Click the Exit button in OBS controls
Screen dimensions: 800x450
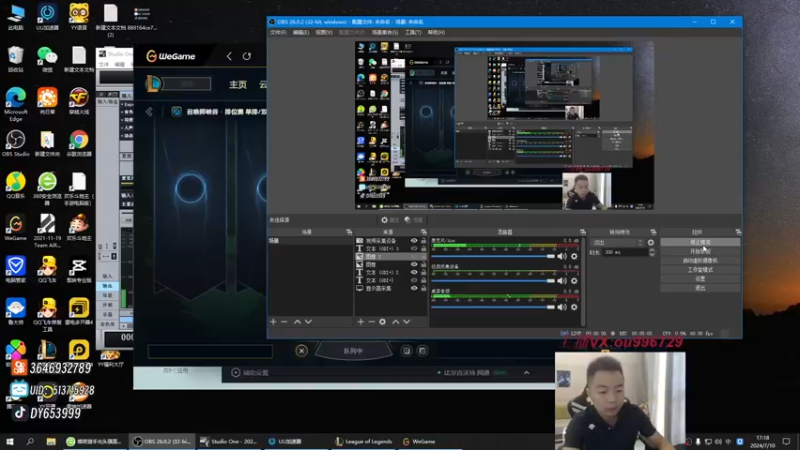tap(700, 288)
